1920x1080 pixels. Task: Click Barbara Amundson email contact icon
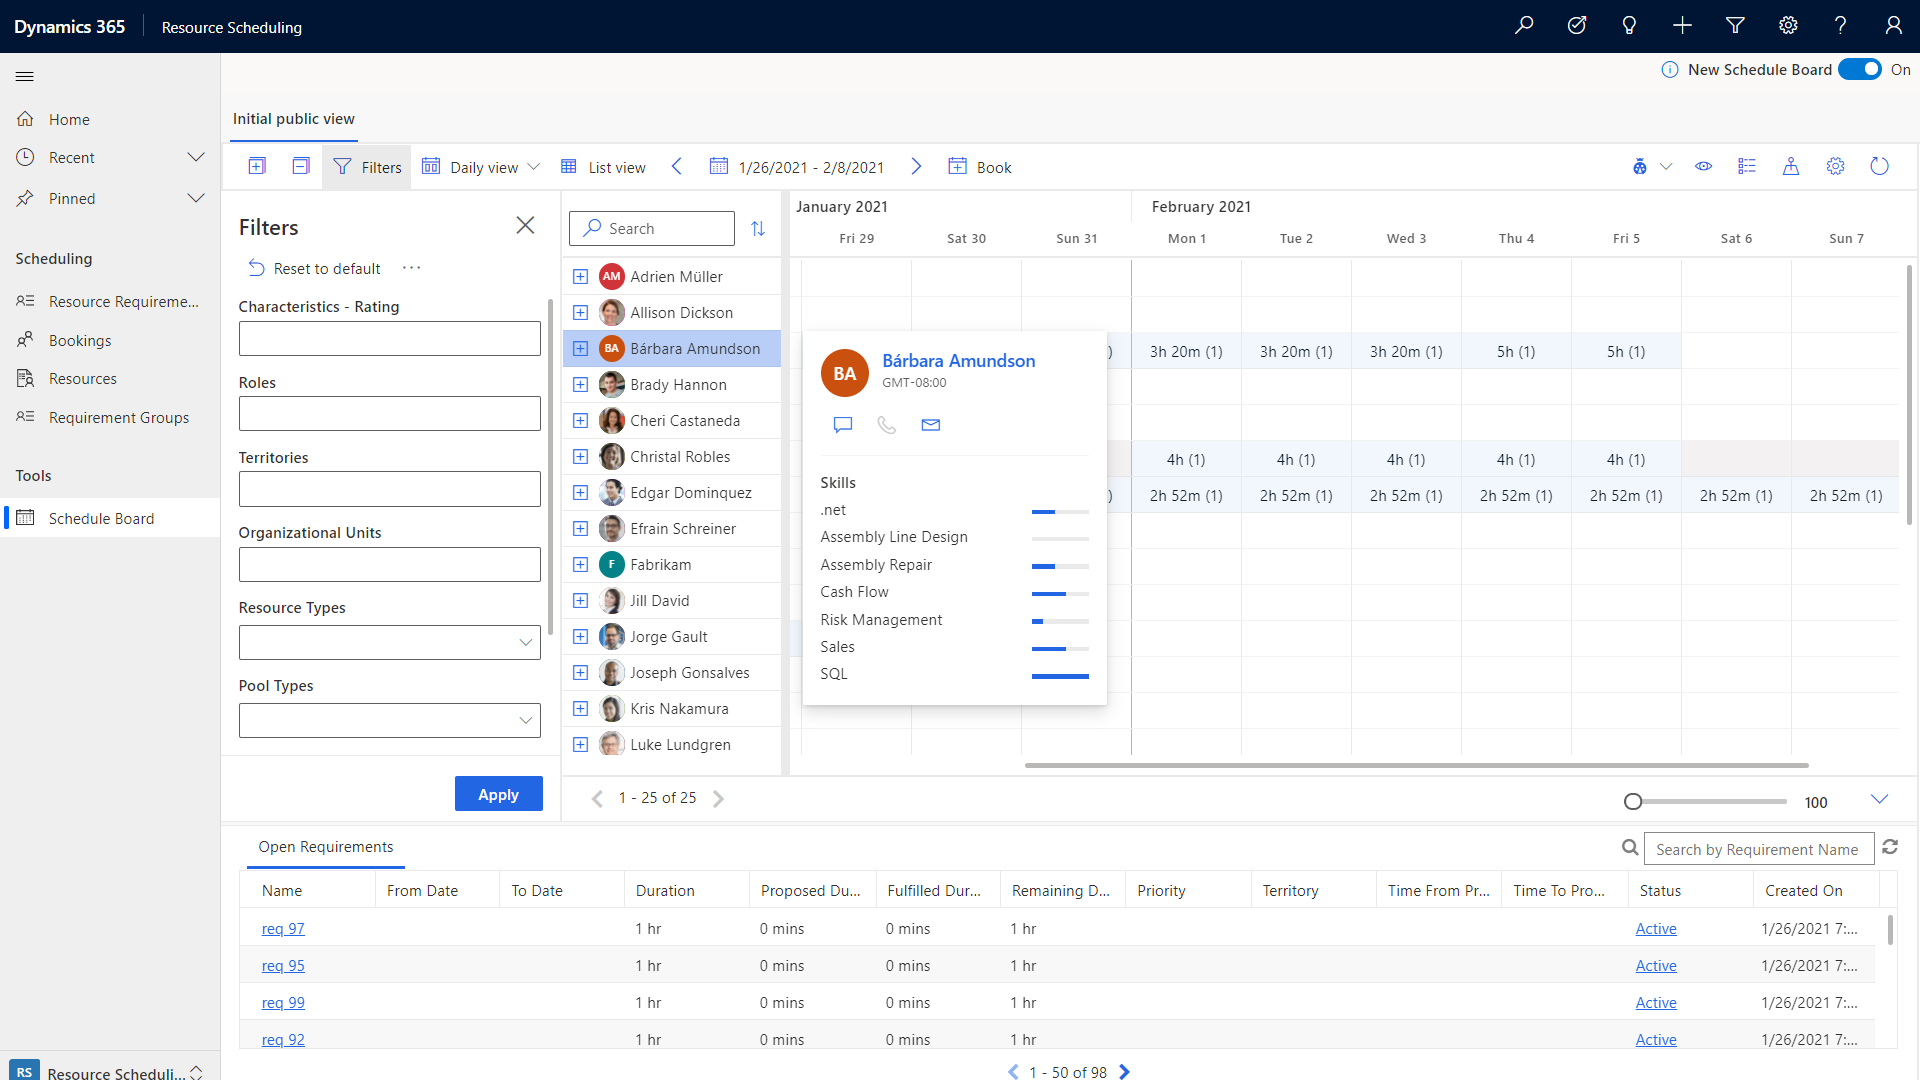pyautogui.click(x=930, y=425)
